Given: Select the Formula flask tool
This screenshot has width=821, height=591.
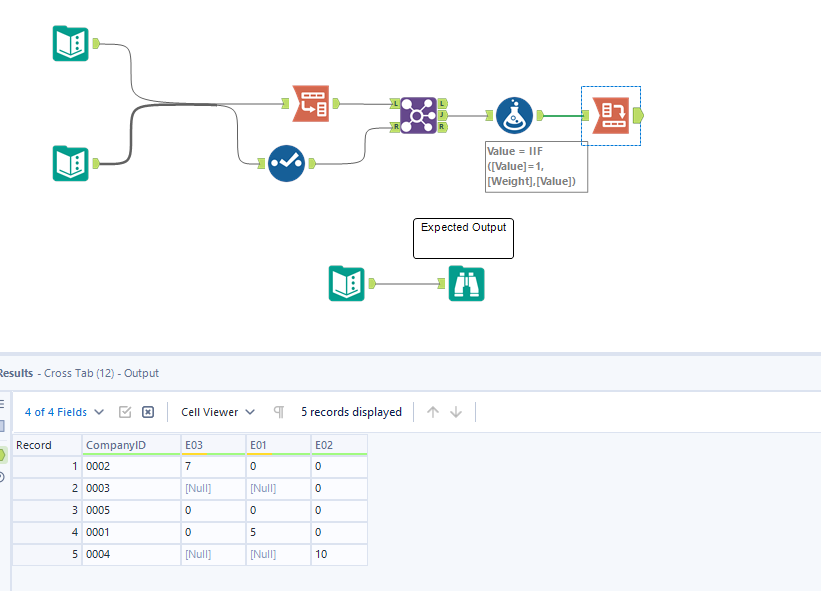Looking at the screenshot, I should point(514,116).
